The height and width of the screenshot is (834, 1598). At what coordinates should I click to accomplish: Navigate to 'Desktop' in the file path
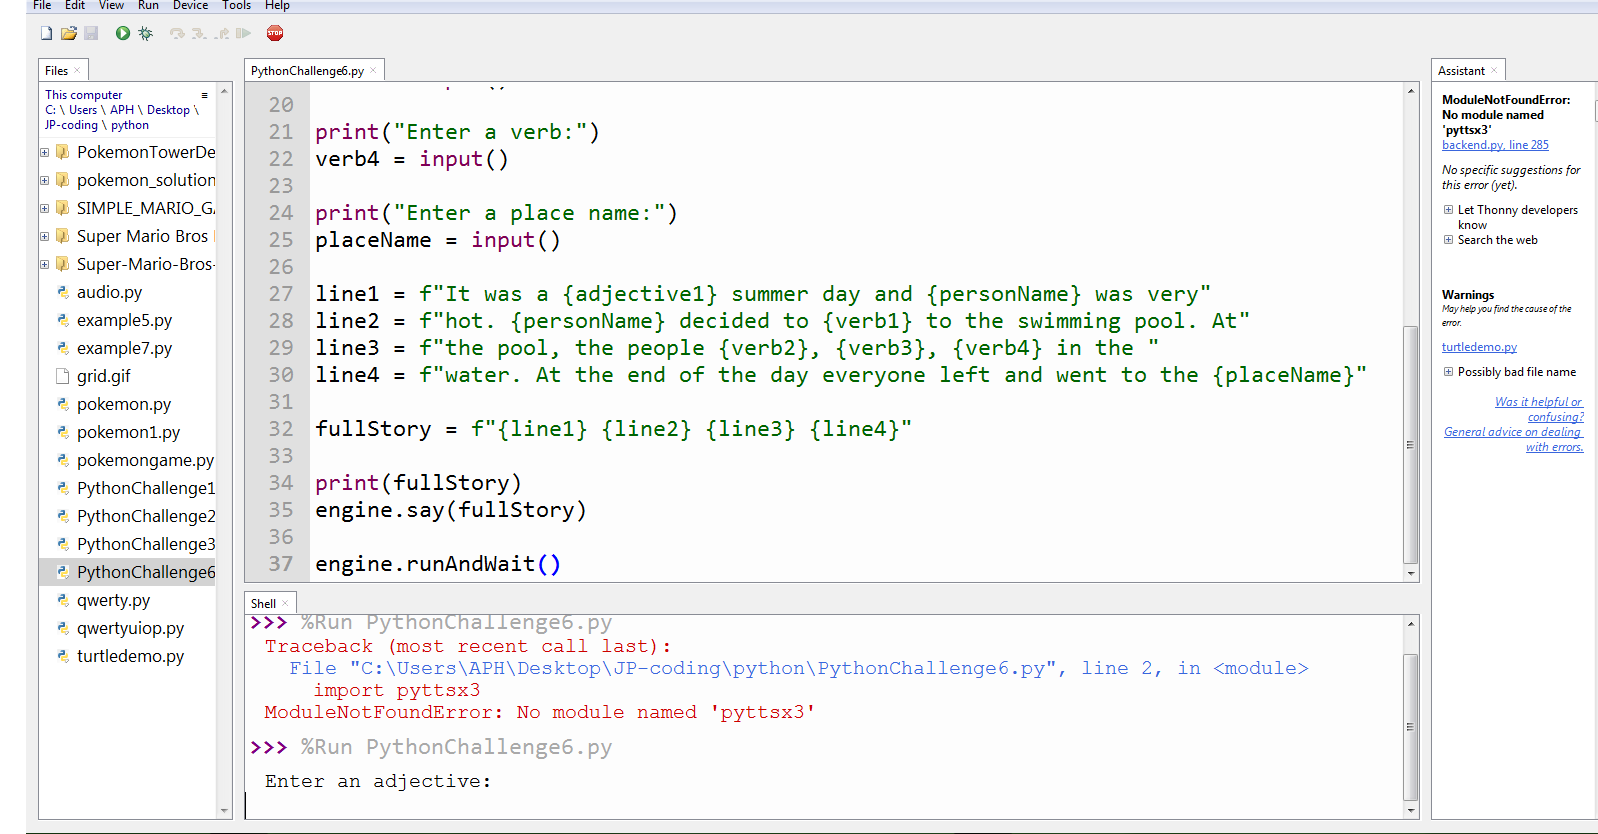point(168,110)
